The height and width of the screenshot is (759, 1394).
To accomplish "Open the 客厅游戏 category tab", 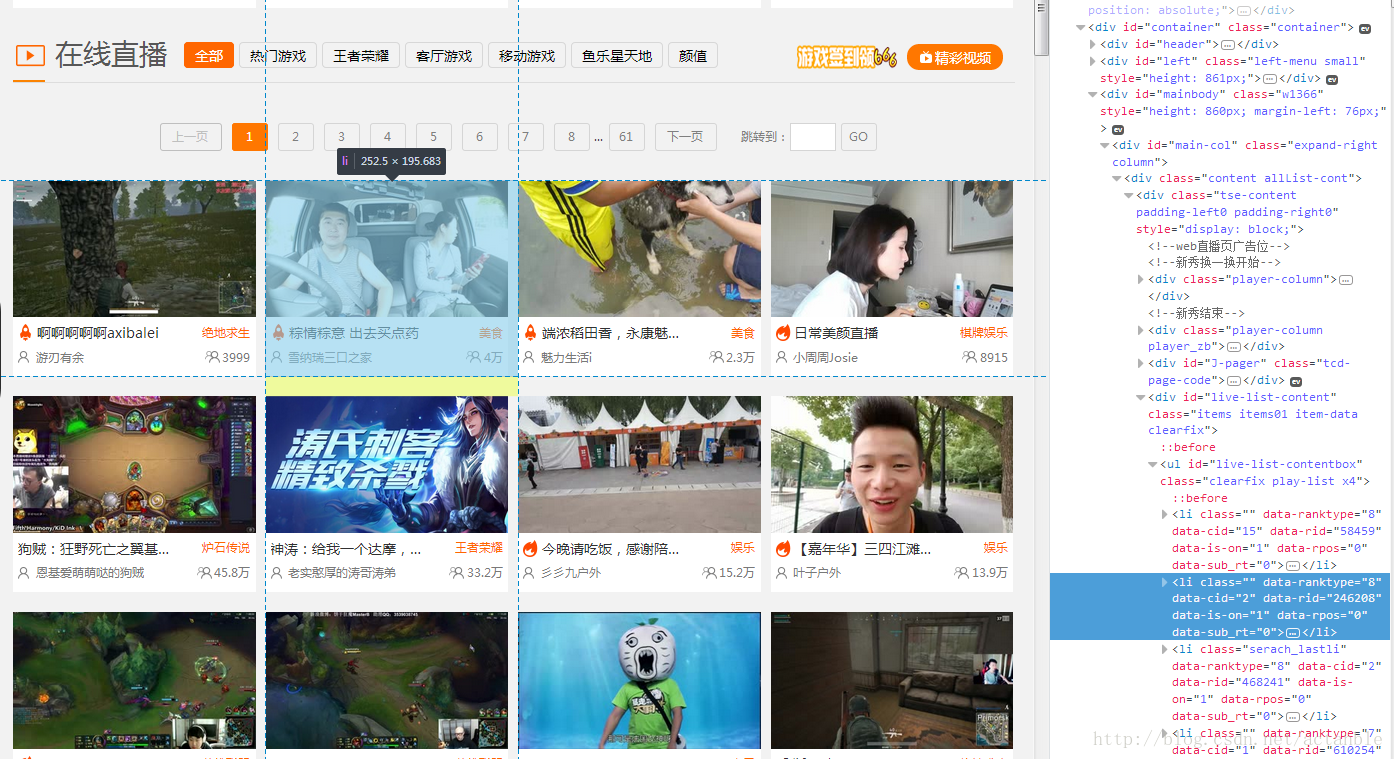I will pyautogui.click(x=444, y=56).
